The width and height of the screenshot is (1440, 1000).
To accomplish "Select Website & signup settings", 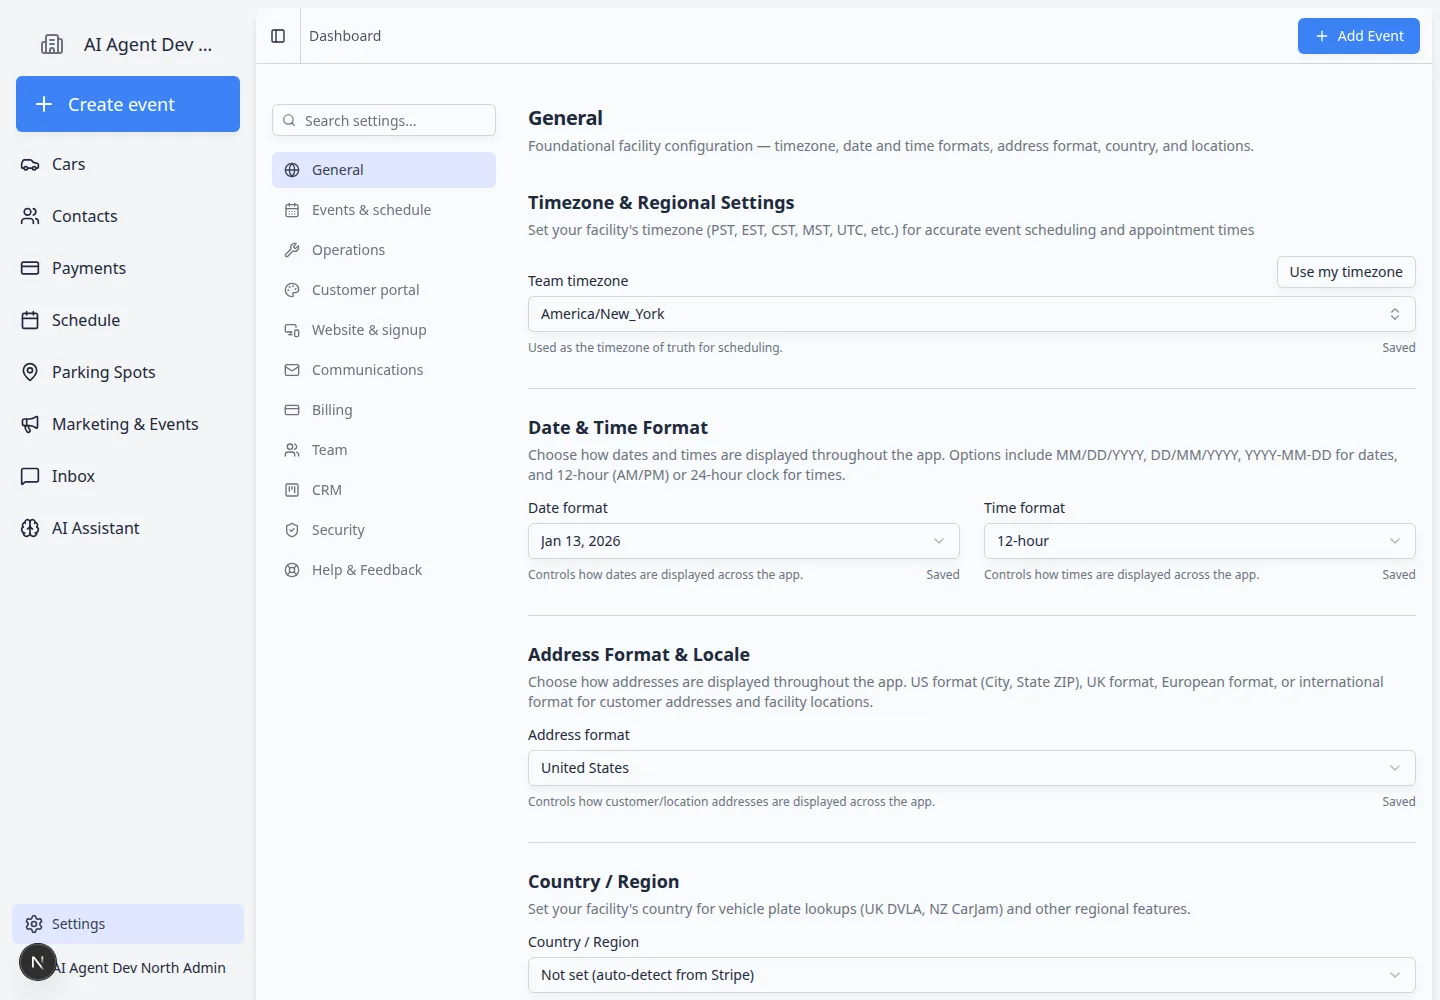I will (x=384, y=330).
